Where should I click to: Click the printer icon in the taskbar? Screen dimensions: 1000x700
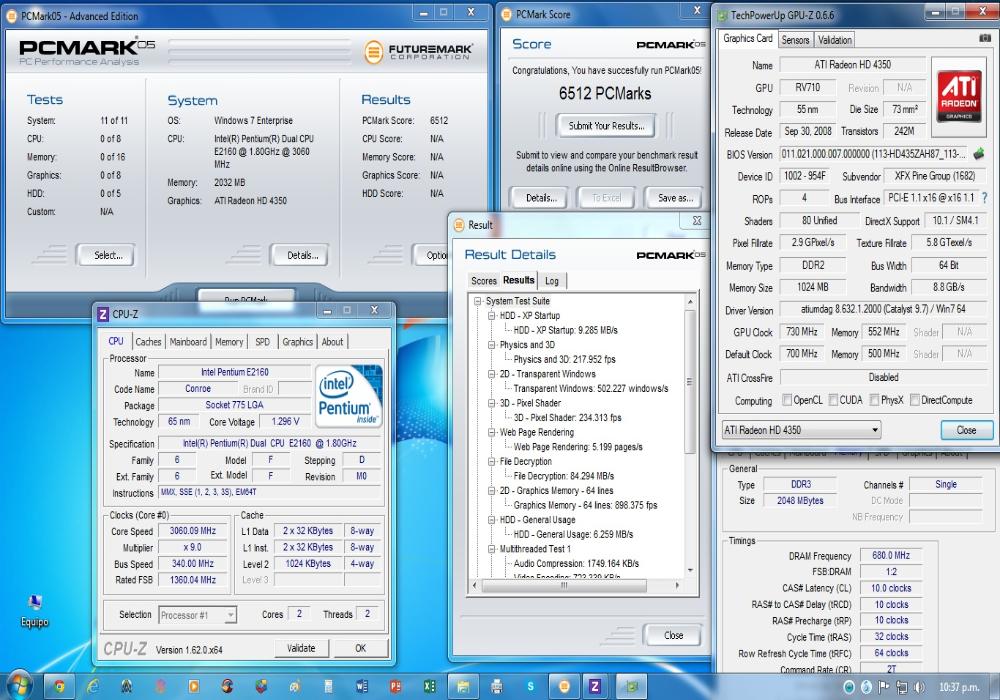(x=497, y=686)
